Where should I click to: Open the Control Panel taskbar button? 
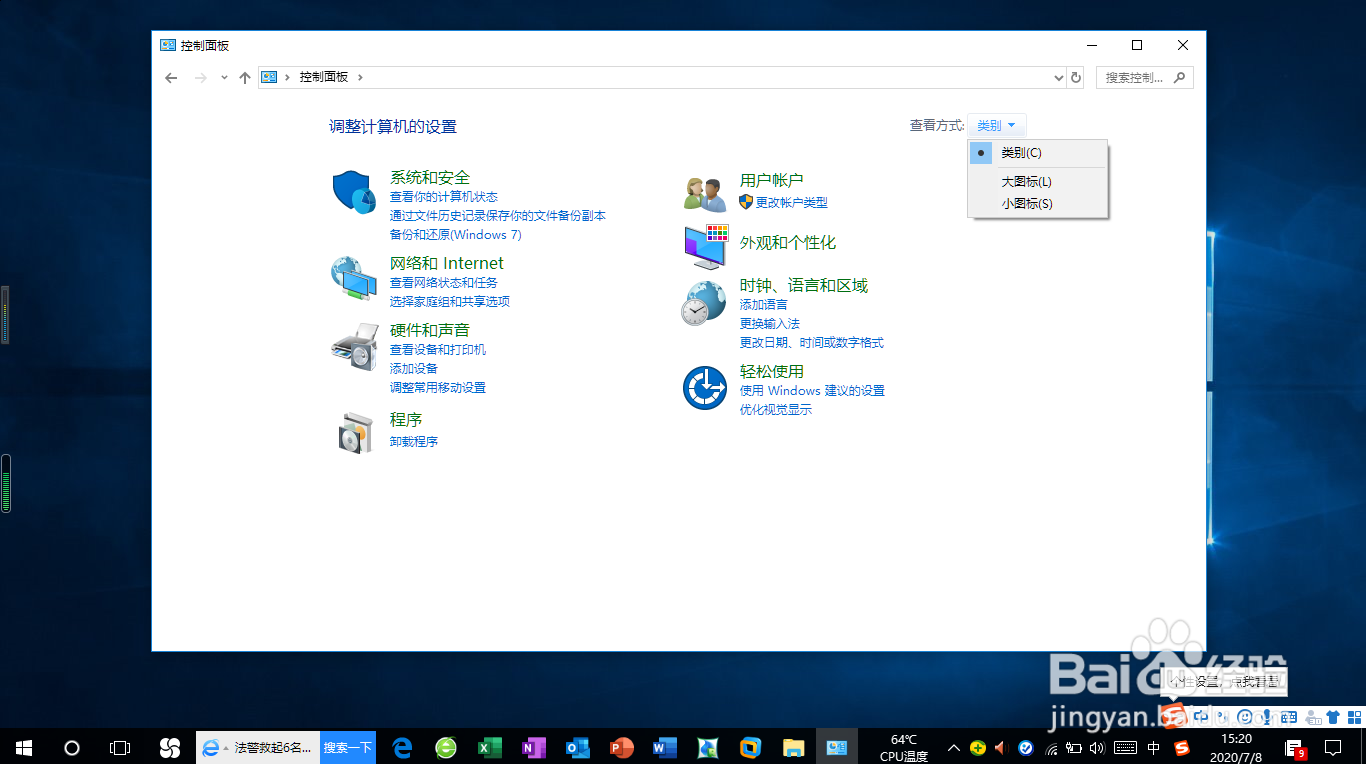(x=837, y=747)
